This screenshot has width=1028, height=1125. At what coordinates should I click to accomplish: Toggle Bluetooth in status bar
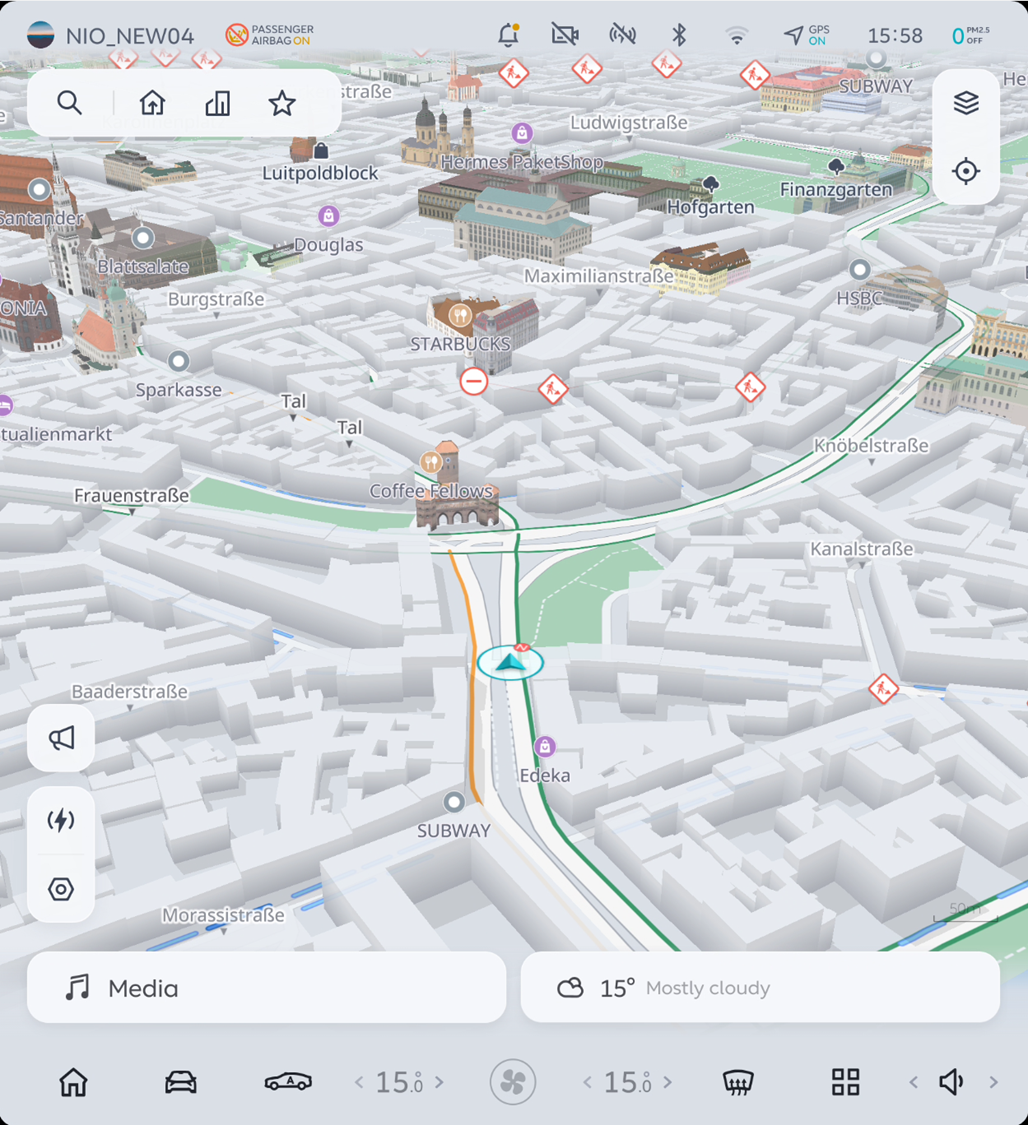click(679, 36)
